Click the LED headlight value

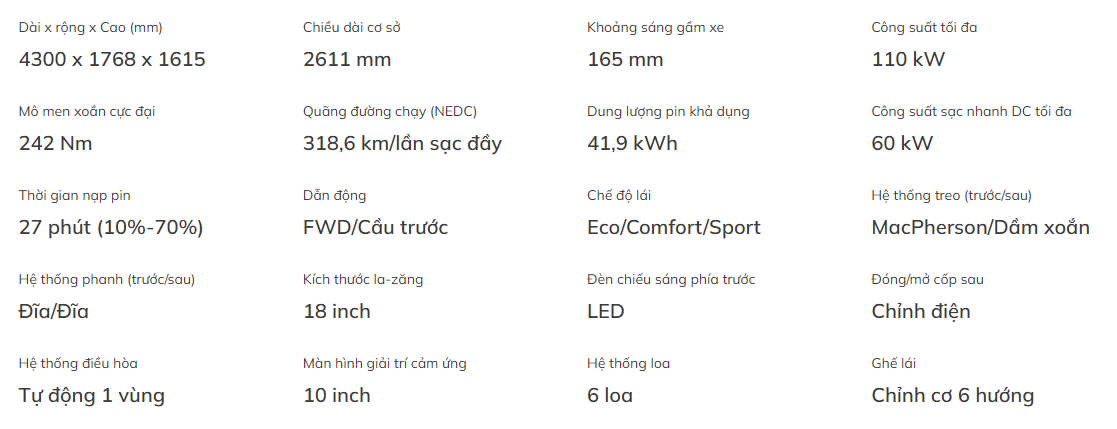click(606, 311)
